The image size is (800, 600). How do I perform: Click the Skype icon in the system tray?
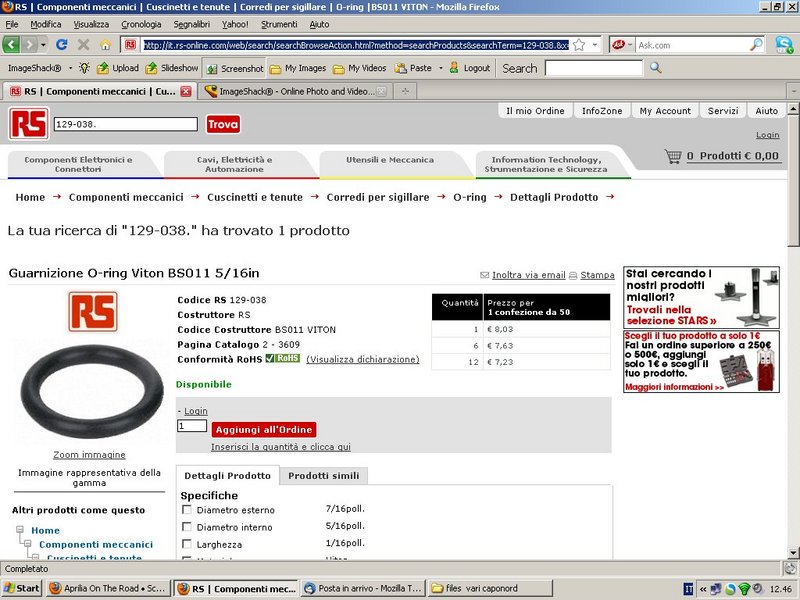730,589
